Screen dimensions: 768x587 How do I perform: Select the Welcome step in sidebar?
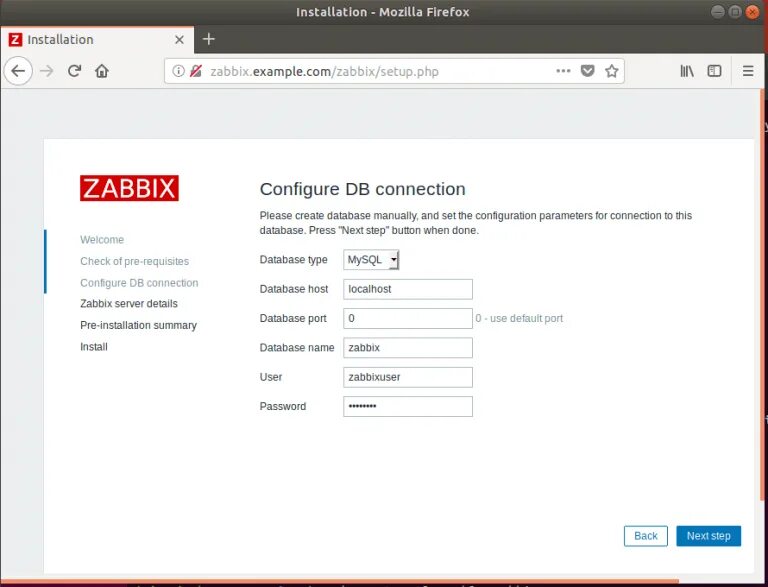pos(102,240)
